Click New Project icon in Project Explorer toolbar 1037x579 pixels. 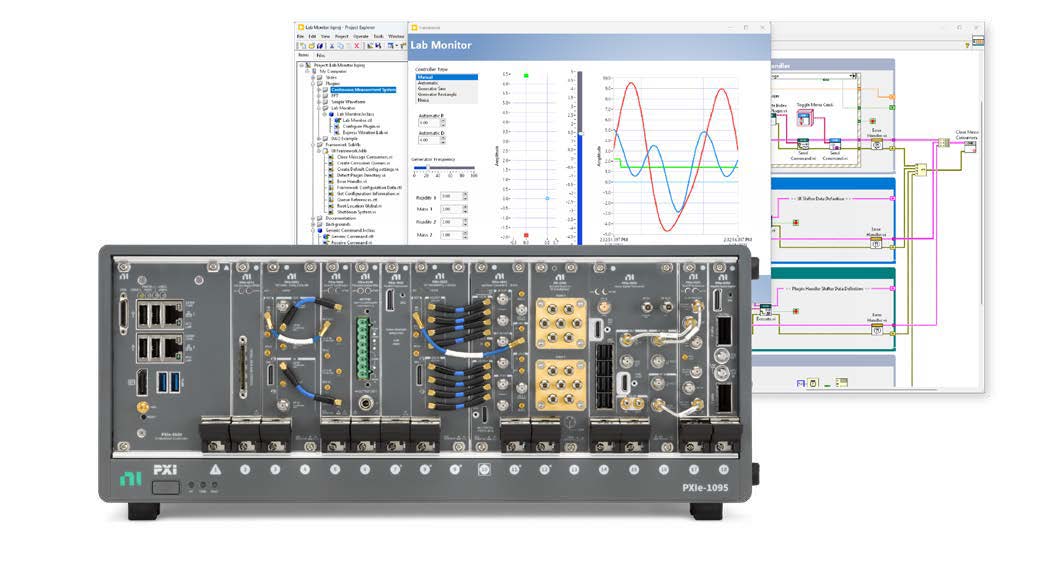point(302,46)
